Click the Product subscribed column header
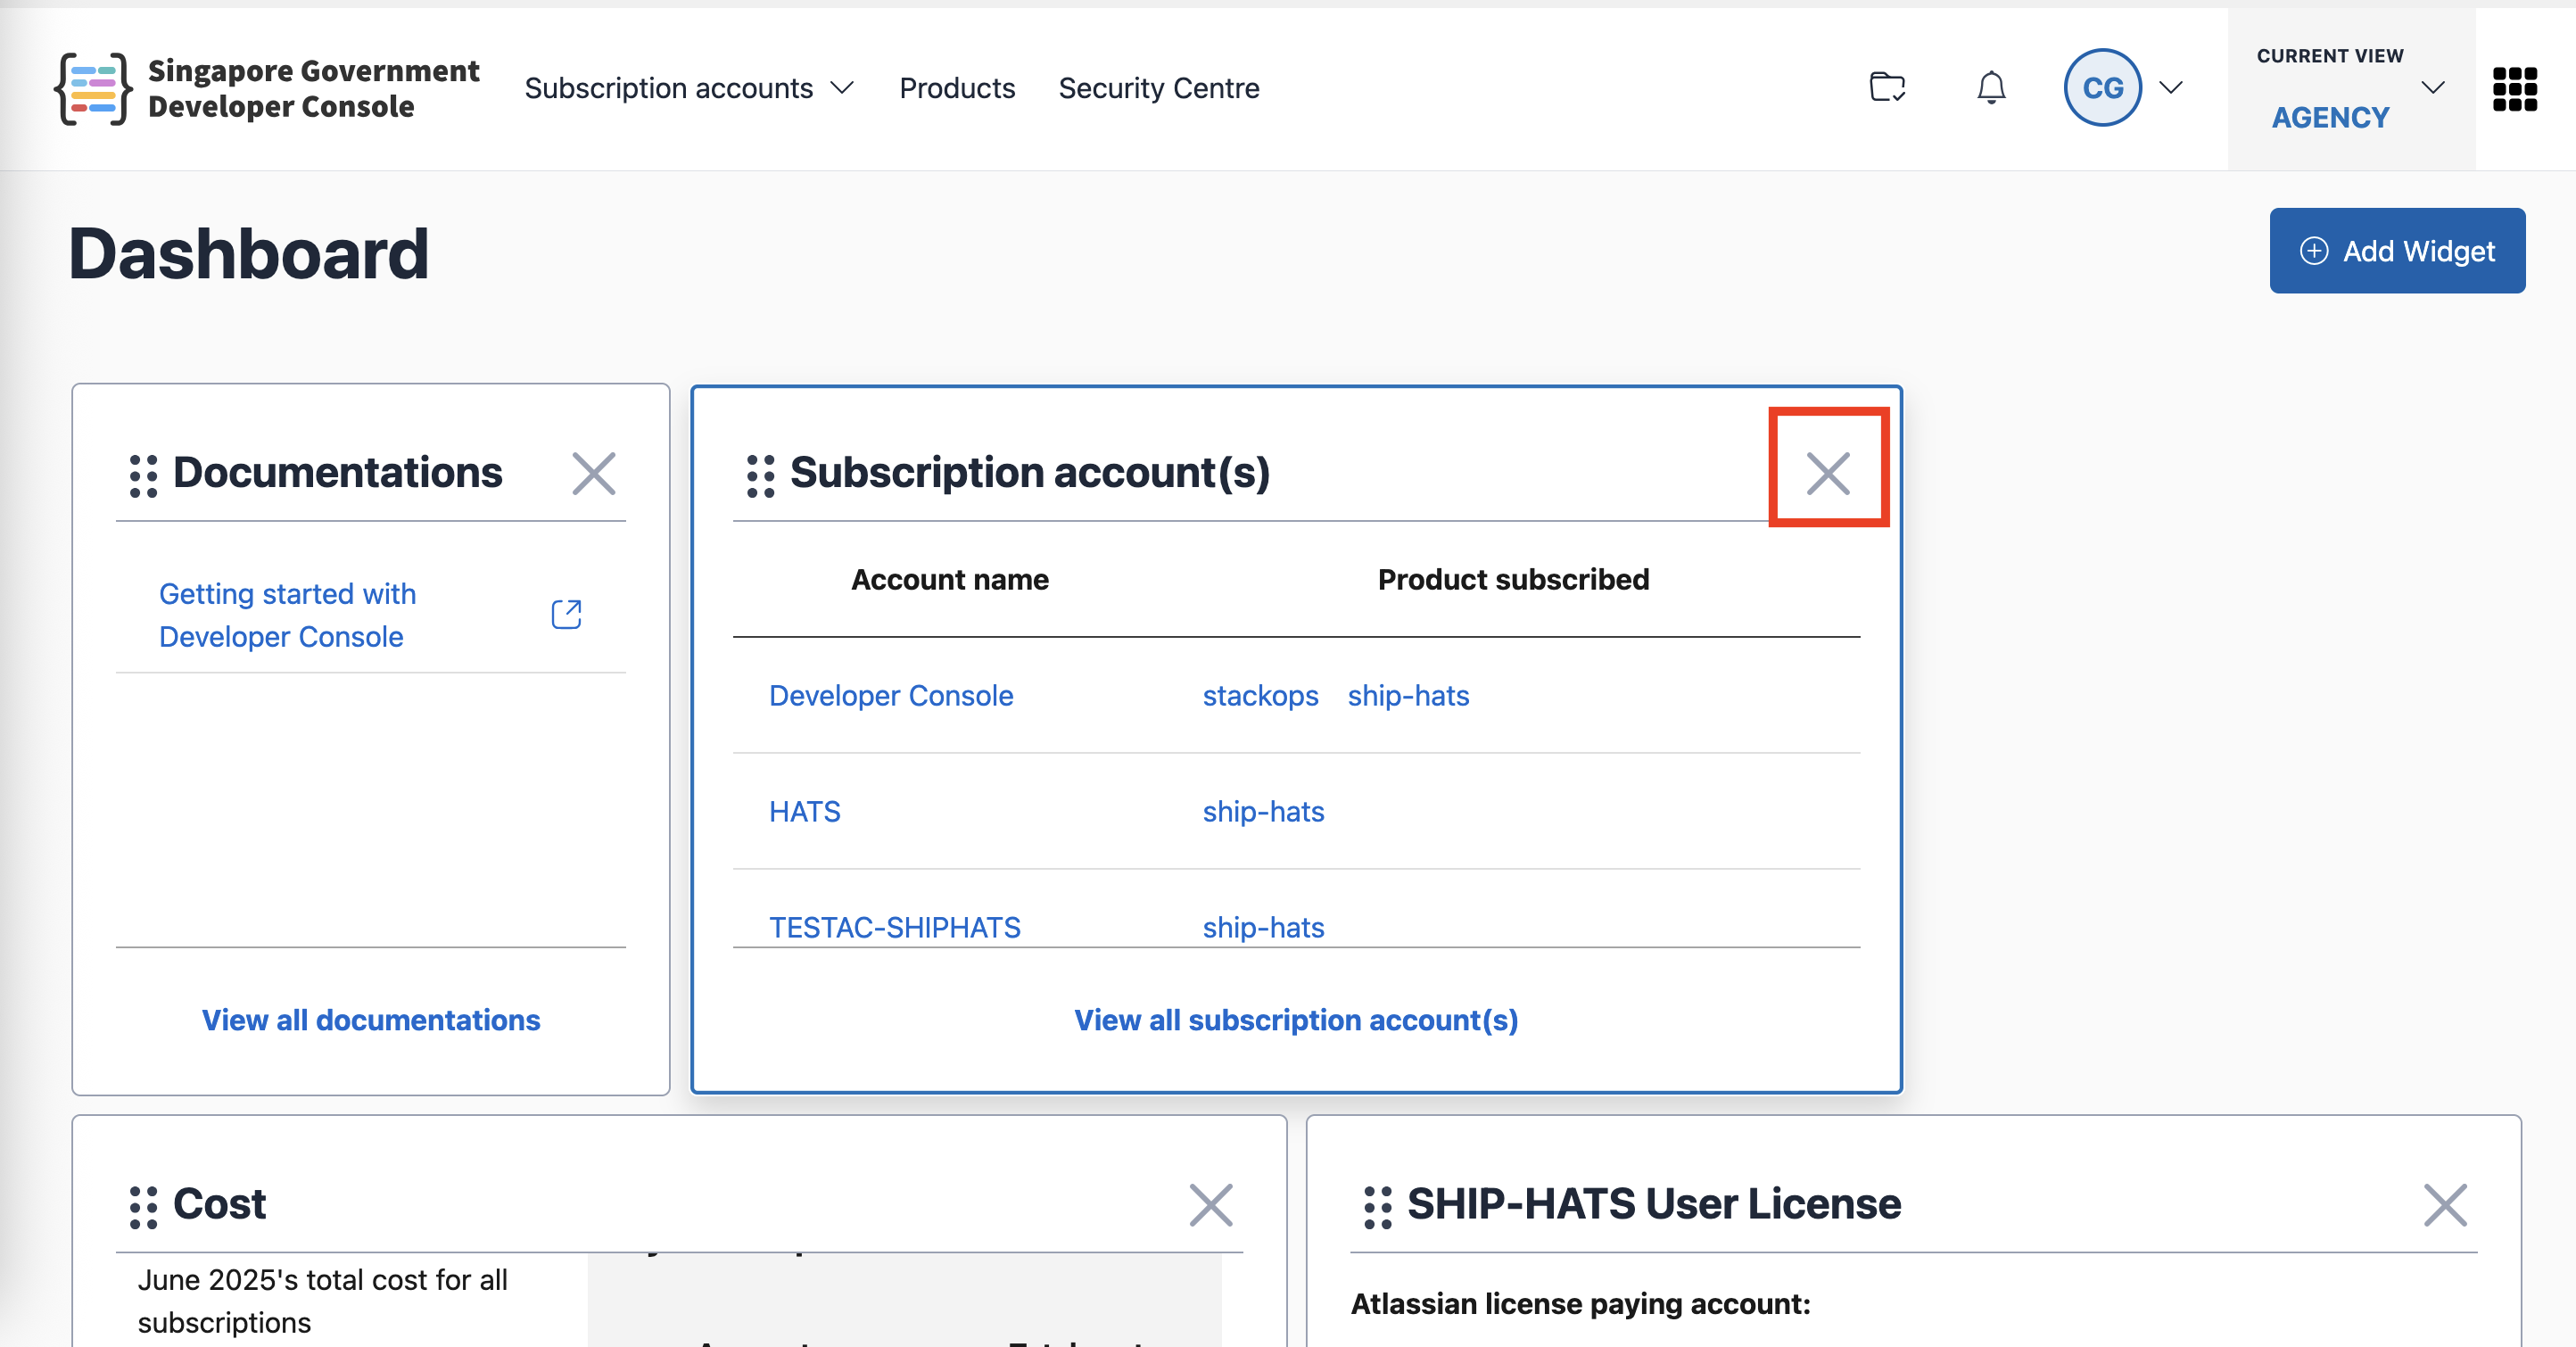 tap(1513, 580)
